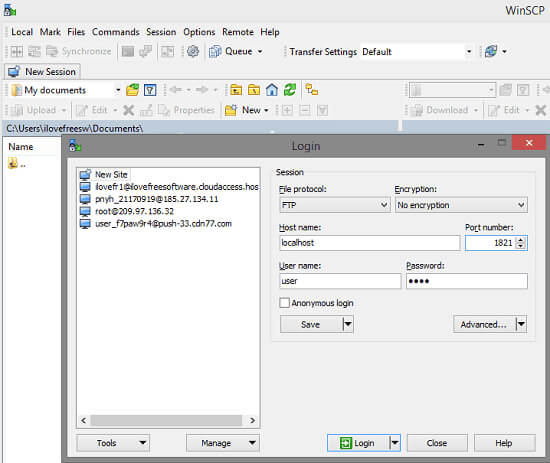Open the Help menu
The image size is (550, 463).
pyautogui.click(x=270, y=32)
